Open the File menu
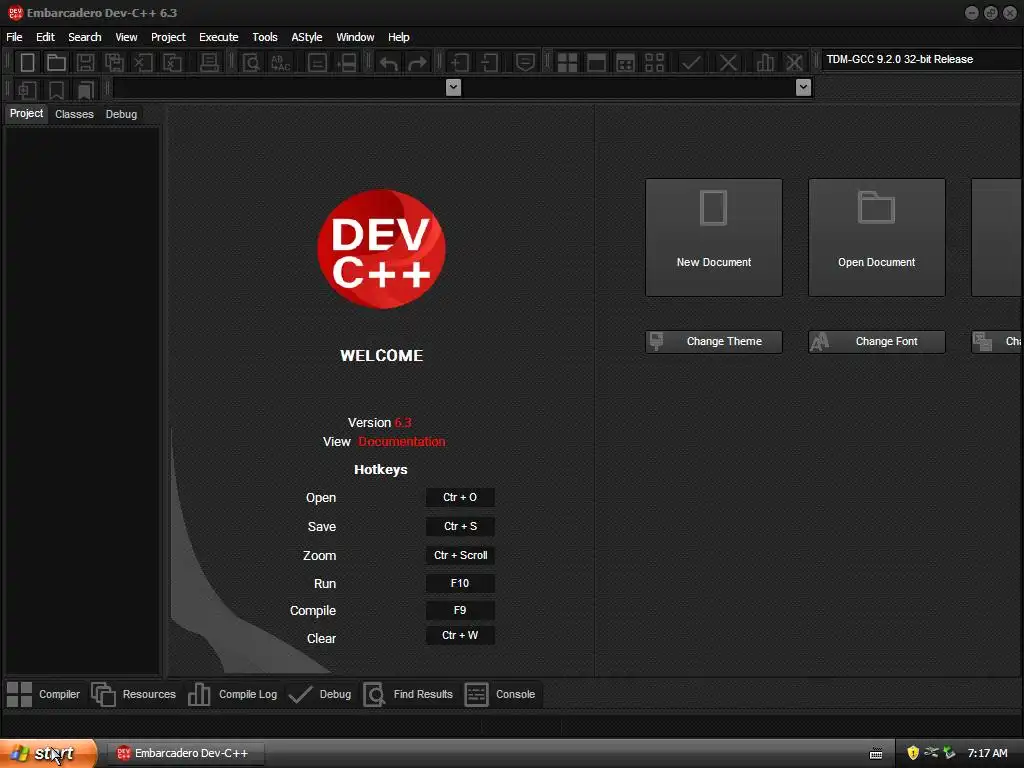1024x768 pixels. [x=14, y=37]
